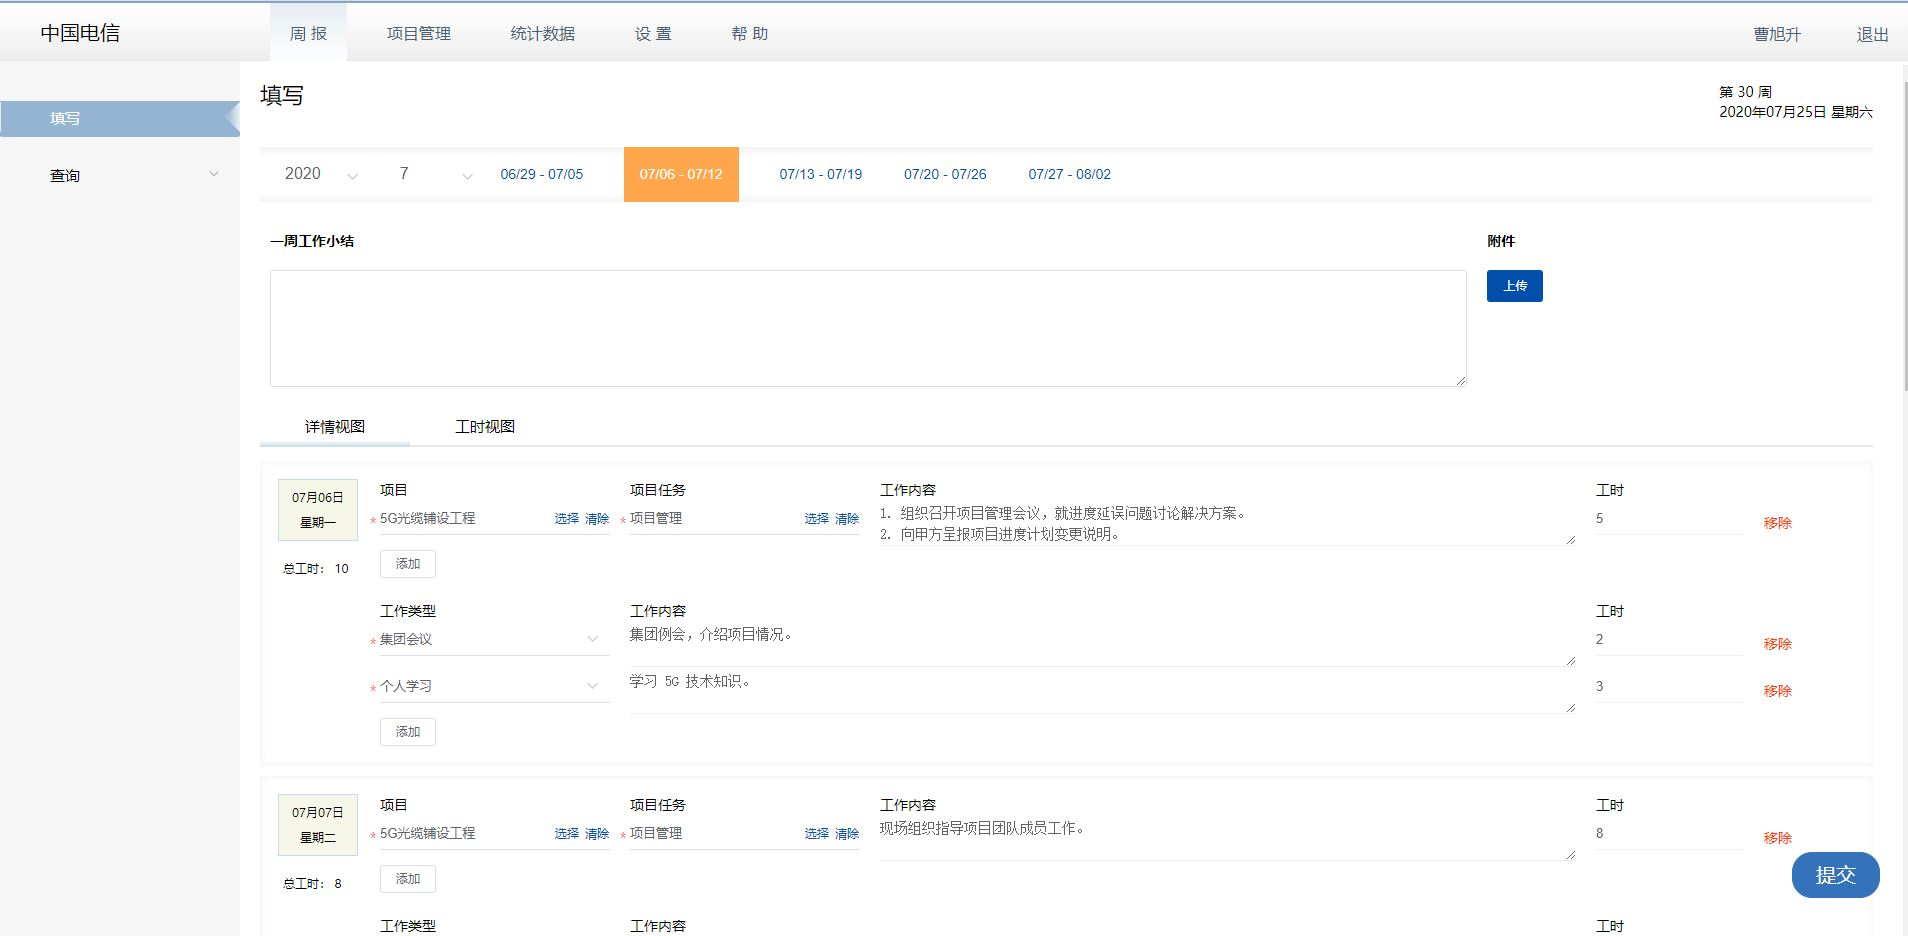1908x936 pixels.
Task: Remove the 07月07日 project row
Action: click(x=1777, y=838)
